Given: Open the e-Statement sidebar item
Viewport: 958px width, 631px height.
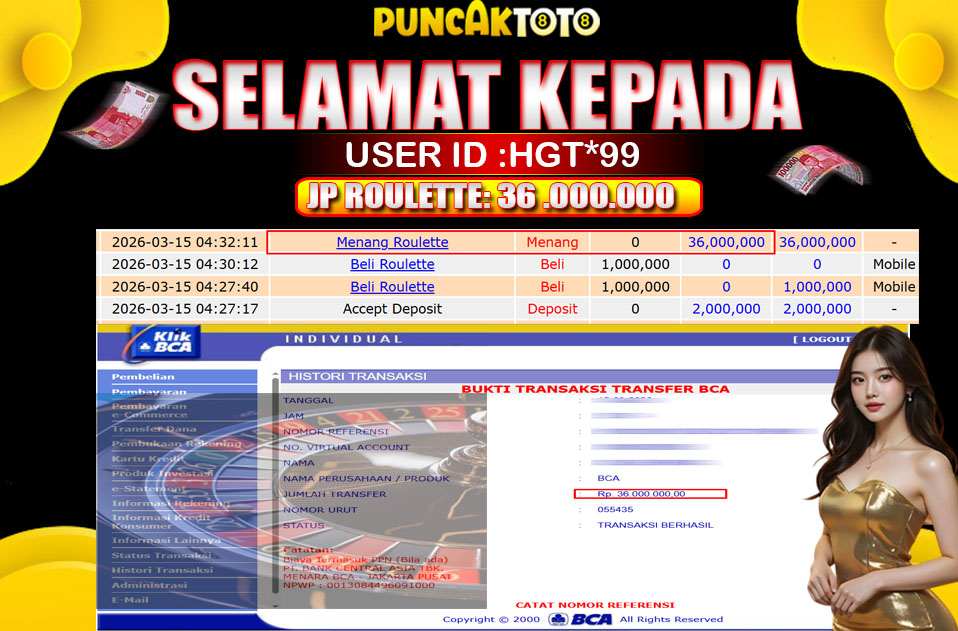Looking at the screenshot, I should point(148,489).
